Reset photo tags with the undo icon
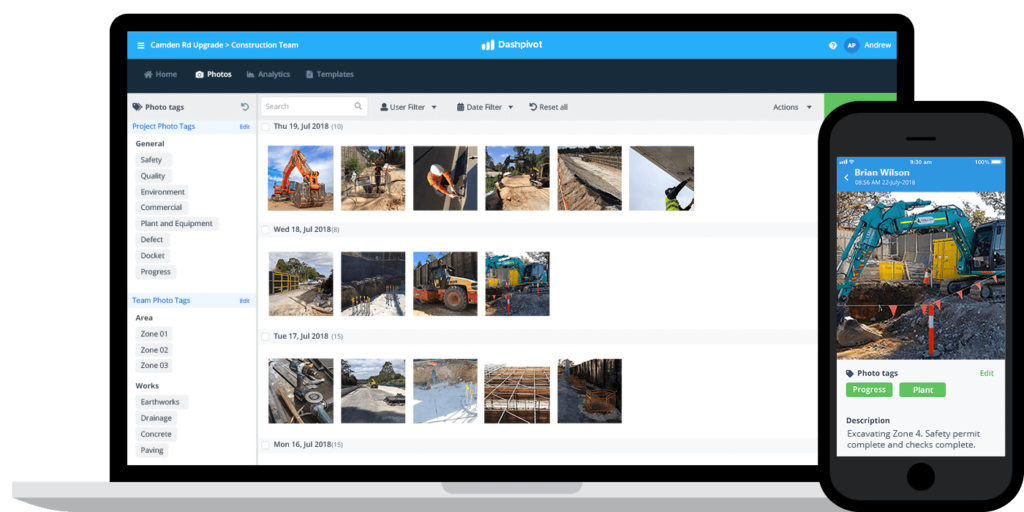This screenshot has width=1024, height=512. coord(245,107)
